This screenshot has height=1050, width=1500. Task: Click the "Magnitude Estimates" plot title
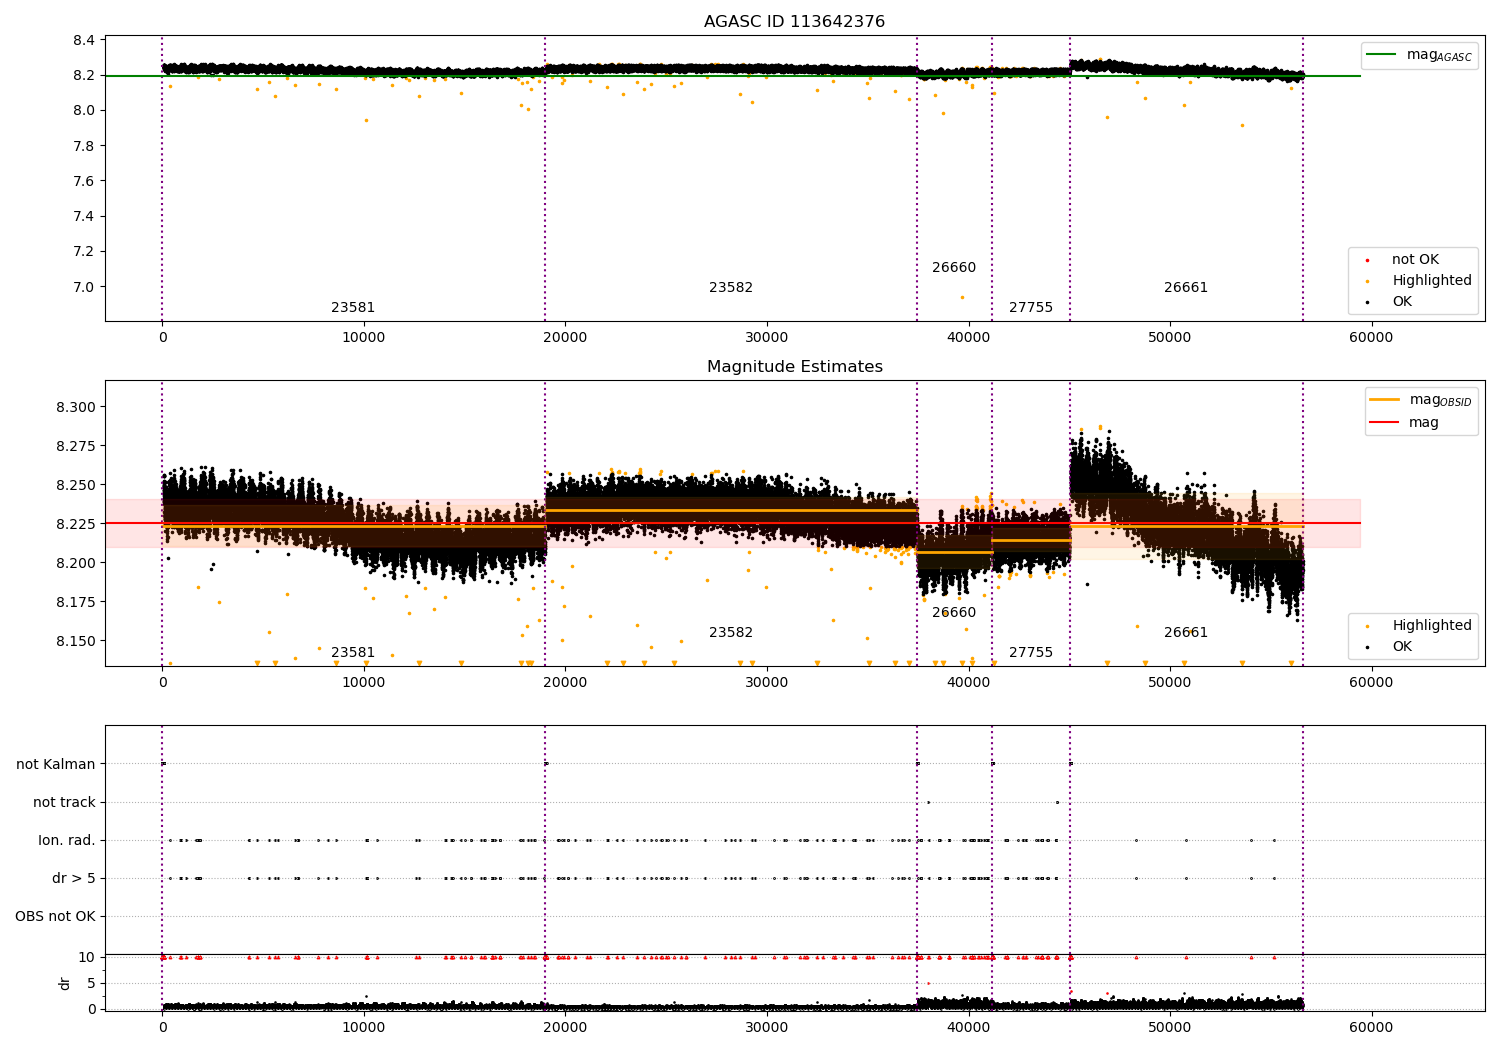click(794, 367)
